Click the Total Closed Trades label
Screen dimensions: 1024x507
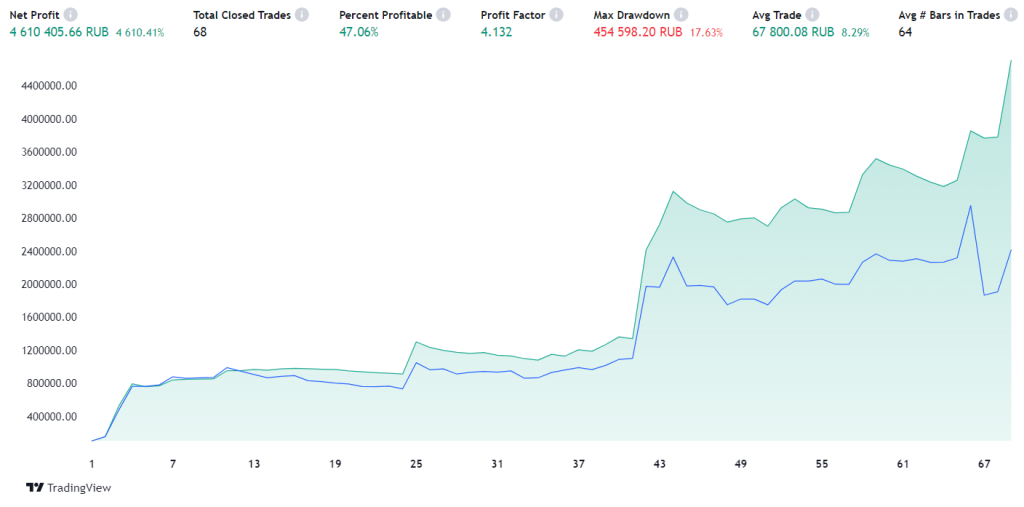tap(242, 15)
